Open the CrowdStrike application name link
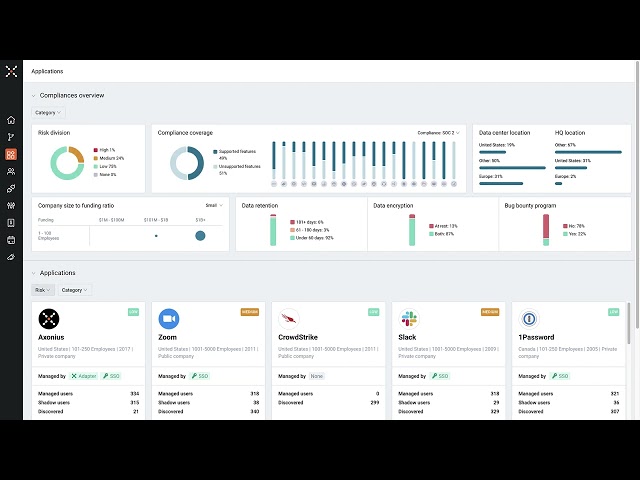The height and width of the screenshot is (480, 640). (298, 338)
